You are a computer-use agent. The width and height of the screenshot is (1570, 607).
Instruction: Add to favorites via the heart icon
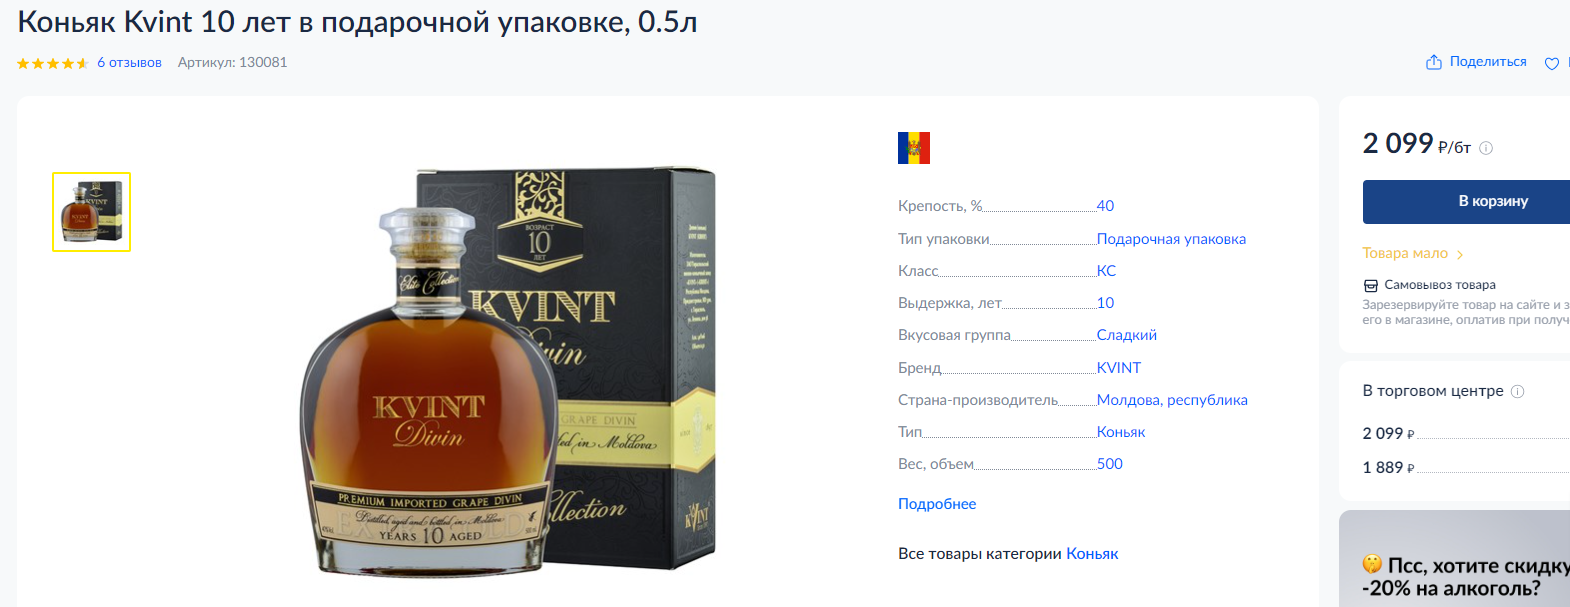click(1552, 63)
